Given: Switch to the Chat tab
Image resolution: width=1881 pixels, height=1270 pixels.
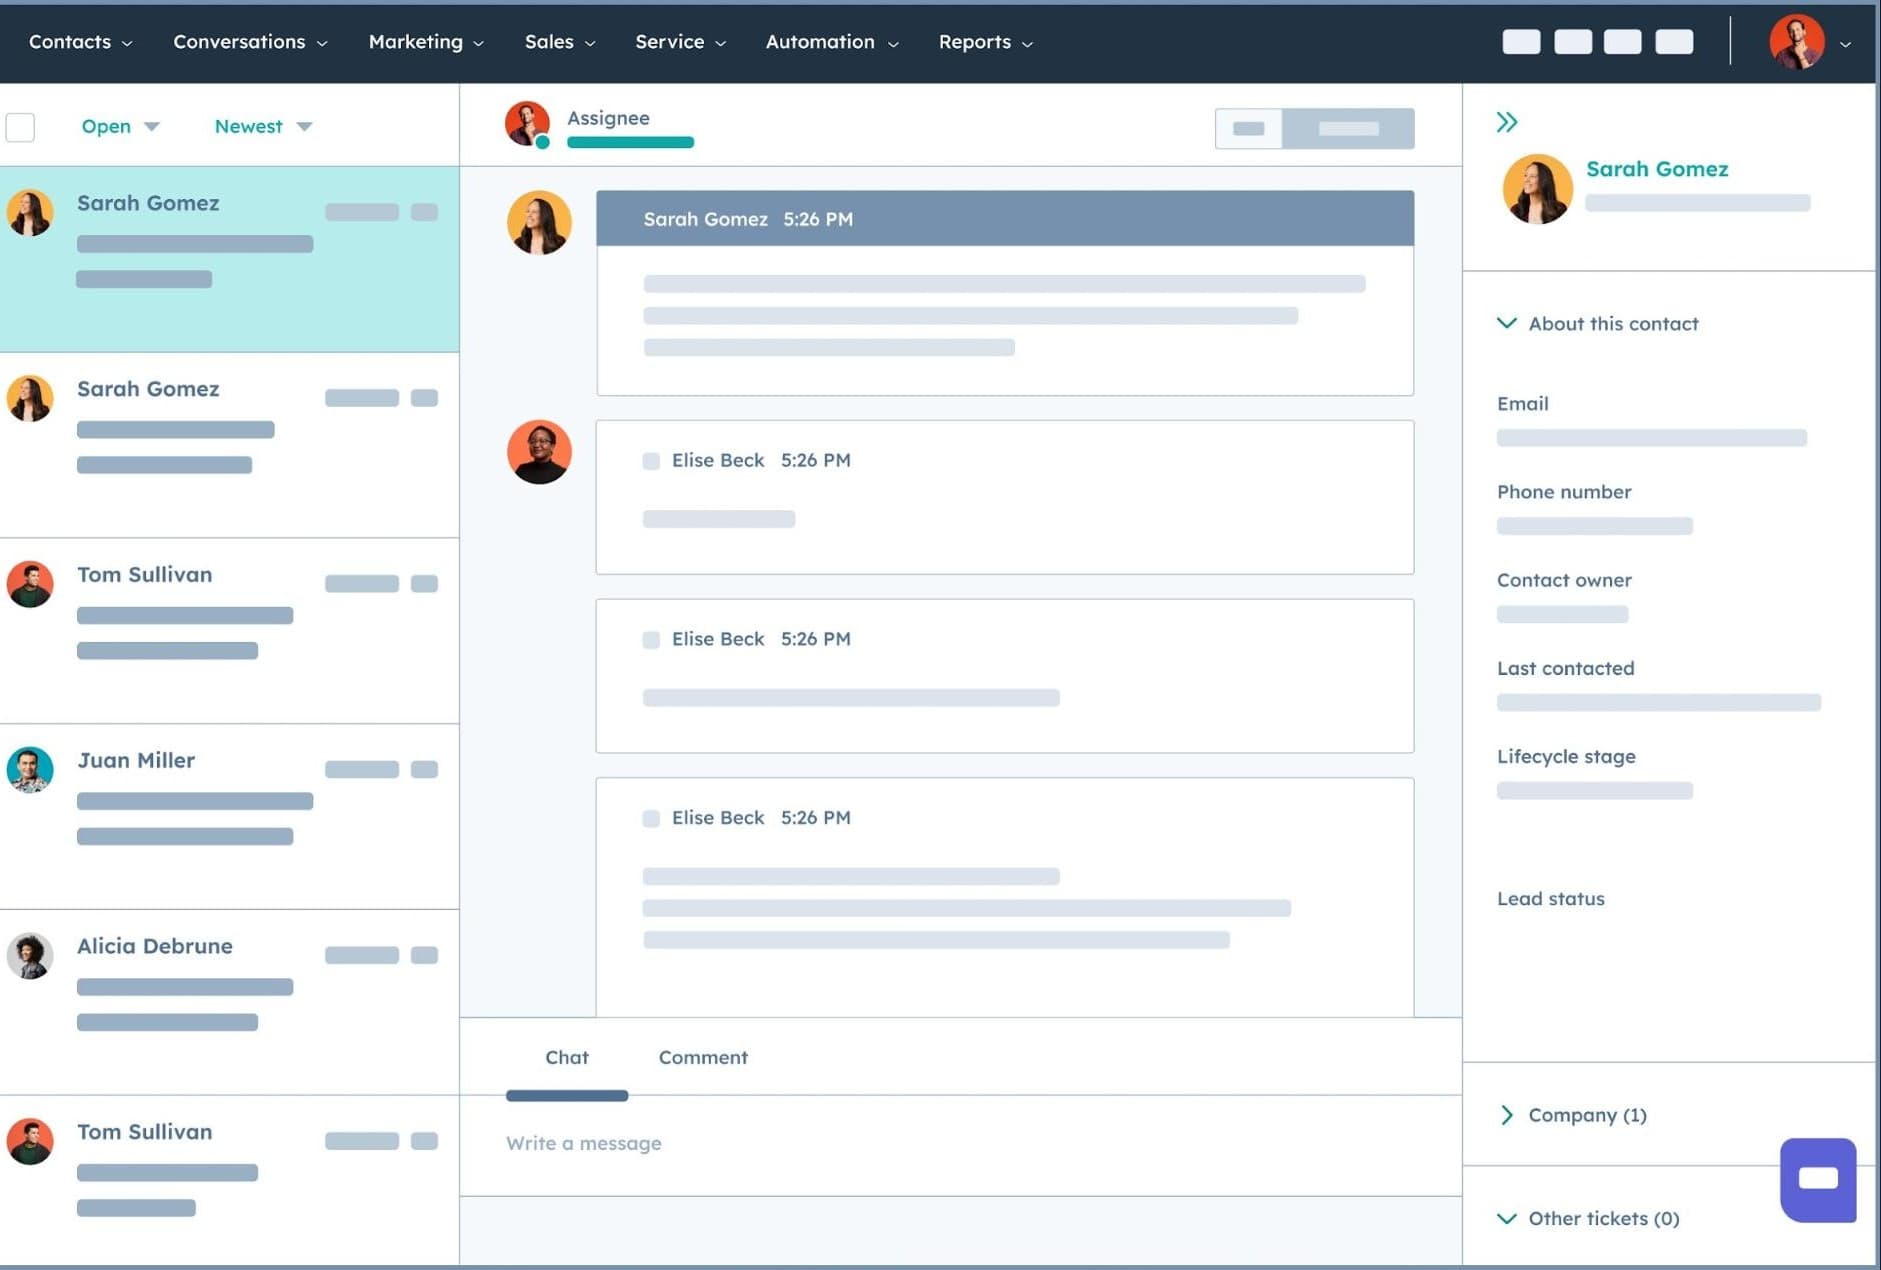Looking at the screenshot, I should (566, 1057).
